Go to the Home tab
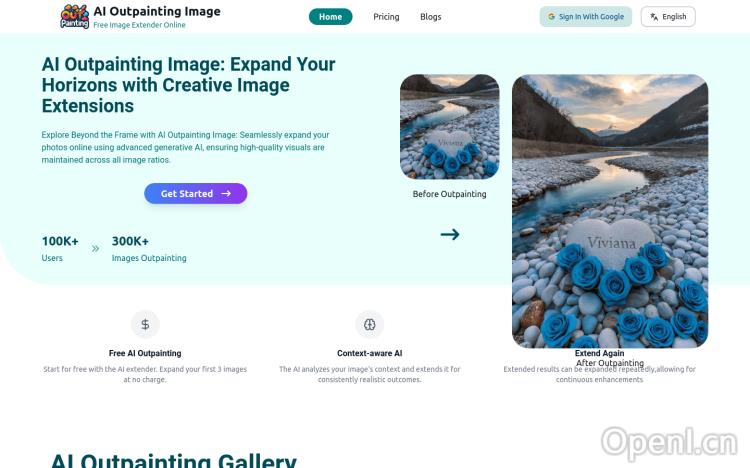 tap(331, 17)
